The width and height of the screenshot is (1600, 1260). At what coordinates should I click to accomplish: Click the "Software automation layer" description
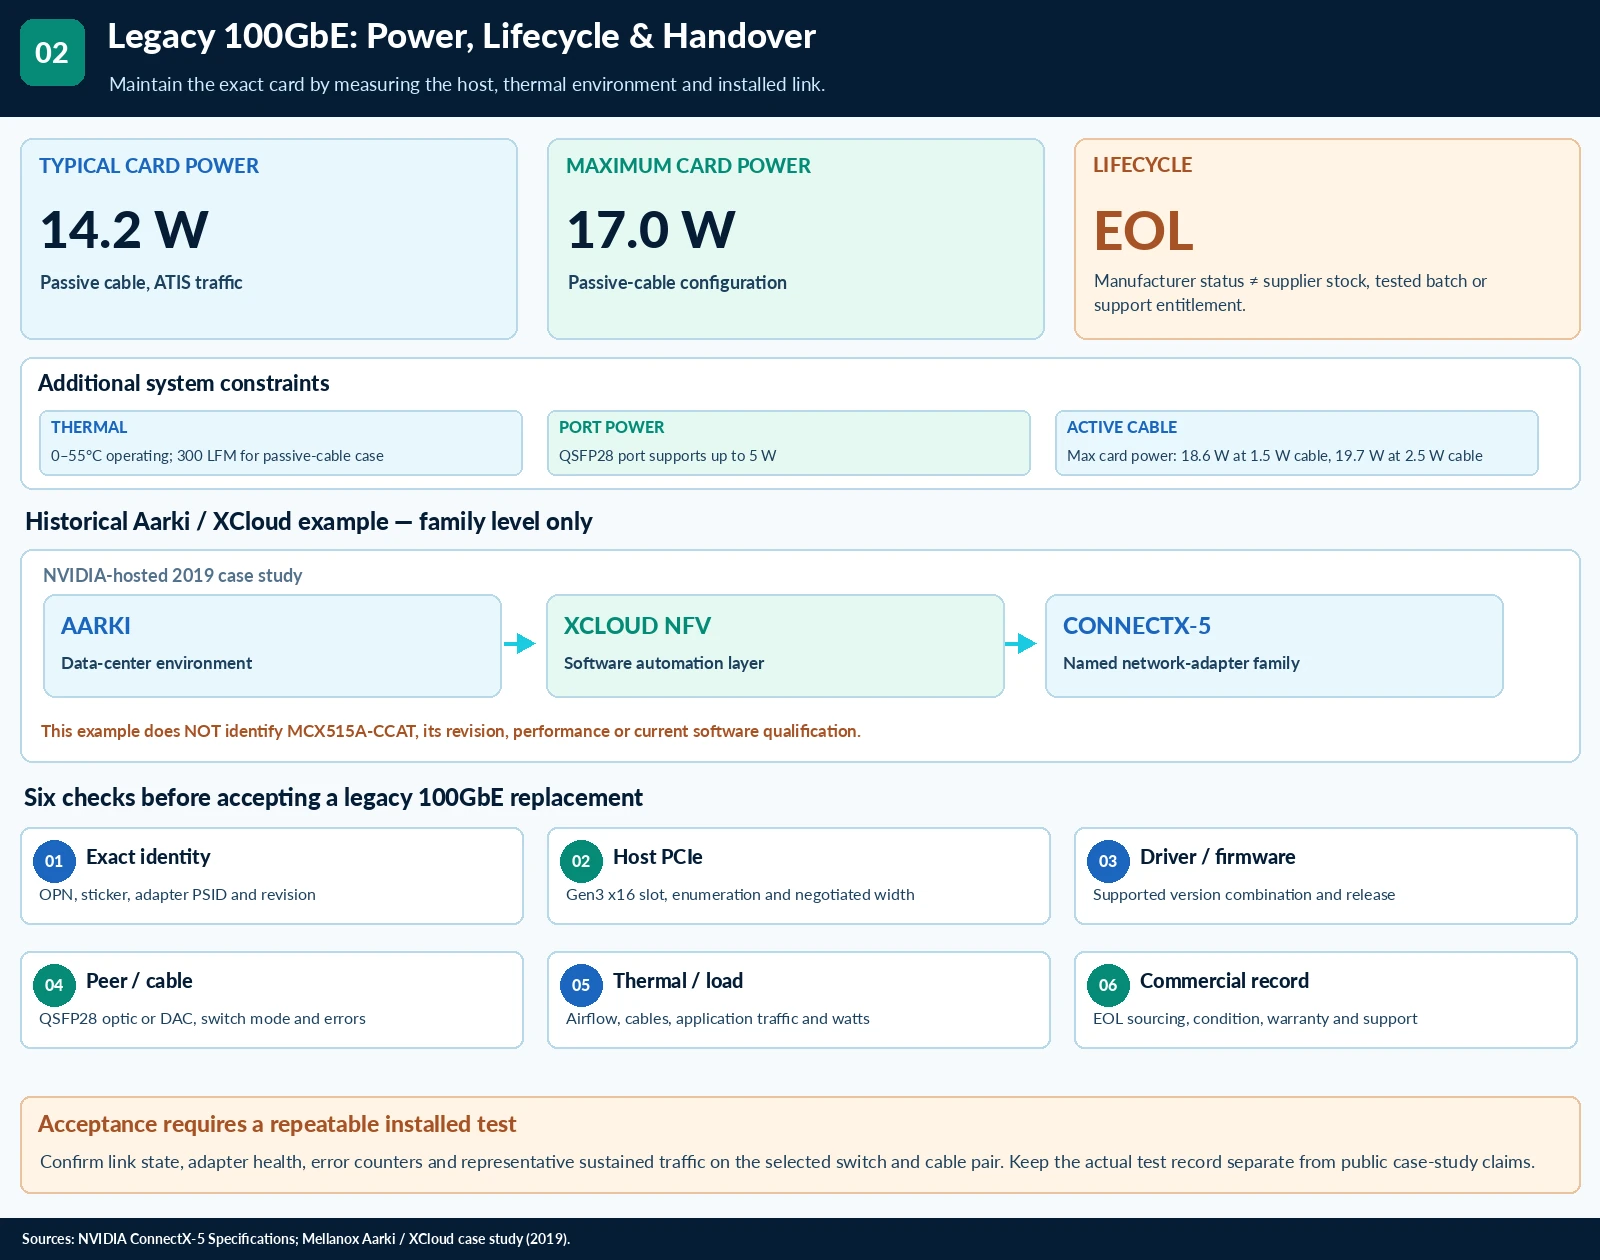[x=664, y=663]
